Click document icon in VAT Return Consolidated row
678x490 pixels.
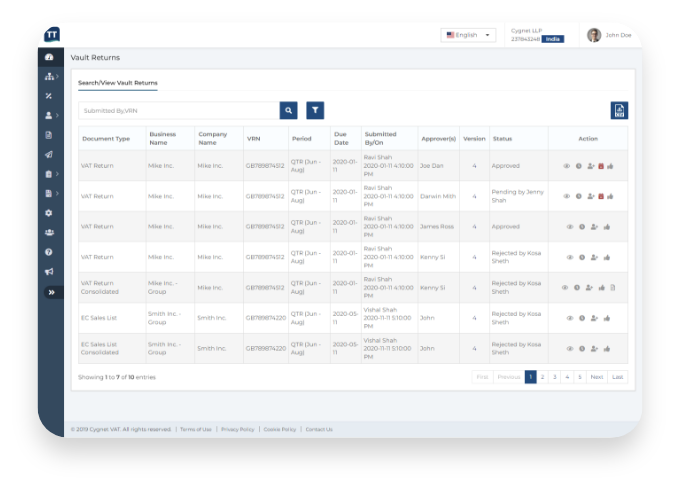pyautogui.click(x=613, y=288)
